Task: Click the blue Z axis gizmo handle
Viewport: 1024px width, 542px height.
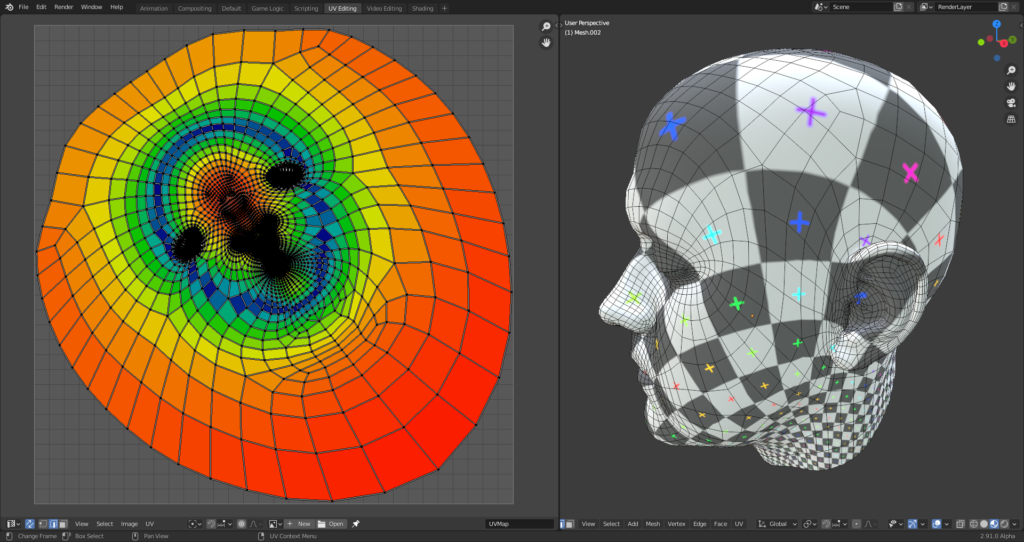Action: pyautogui.click(x=997, y=24)
